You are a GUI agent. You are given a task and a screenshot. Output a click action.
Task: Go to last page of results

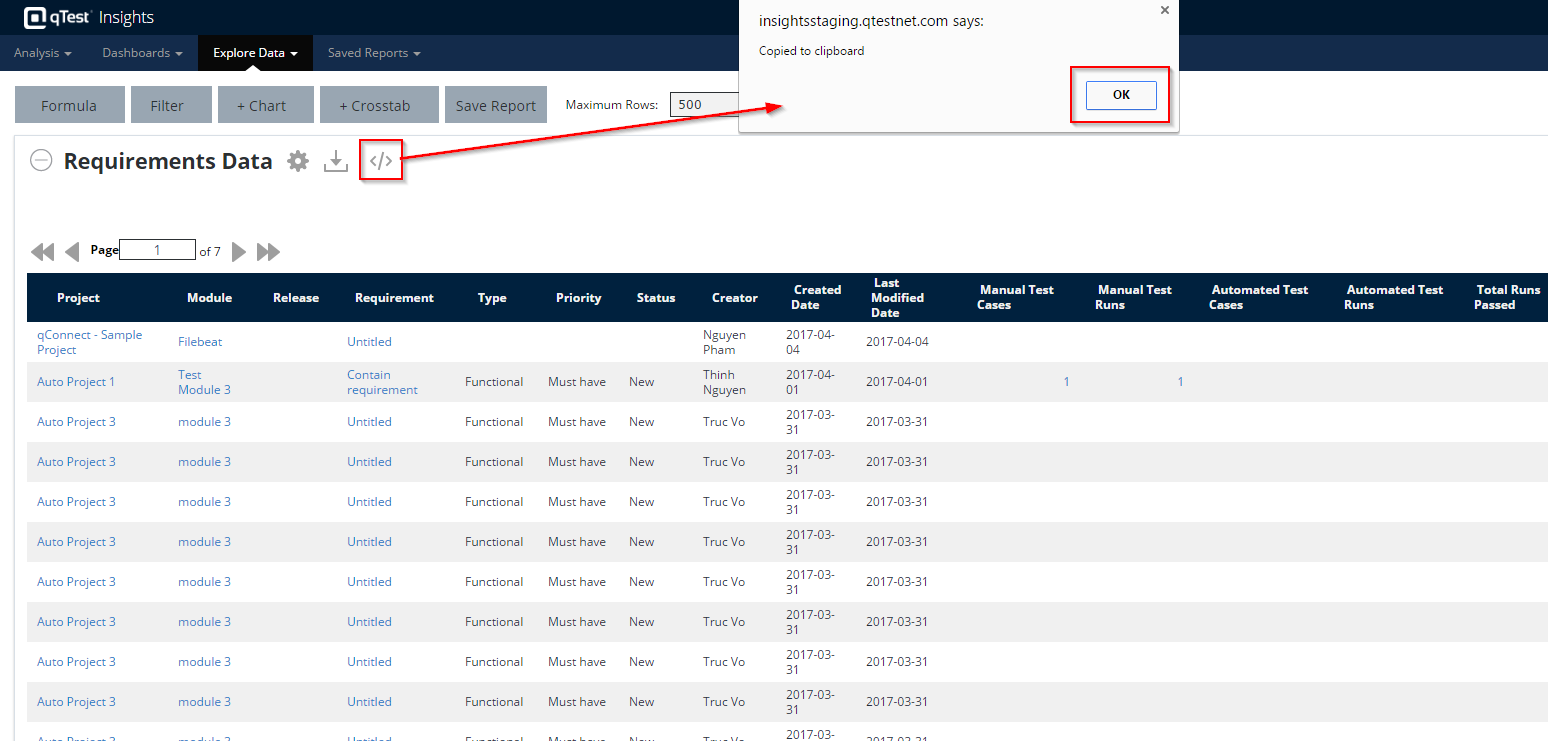[x=268, y=252]
